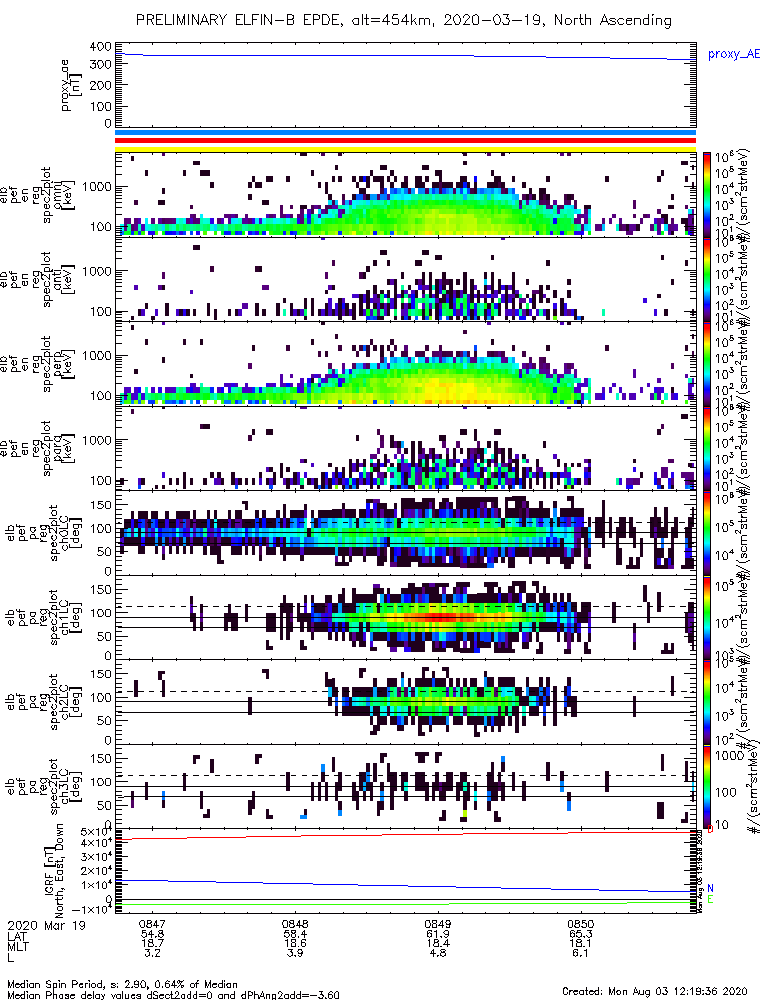
Task: Click the color bar beside the ch0LC panel
Action: [706, 533]
